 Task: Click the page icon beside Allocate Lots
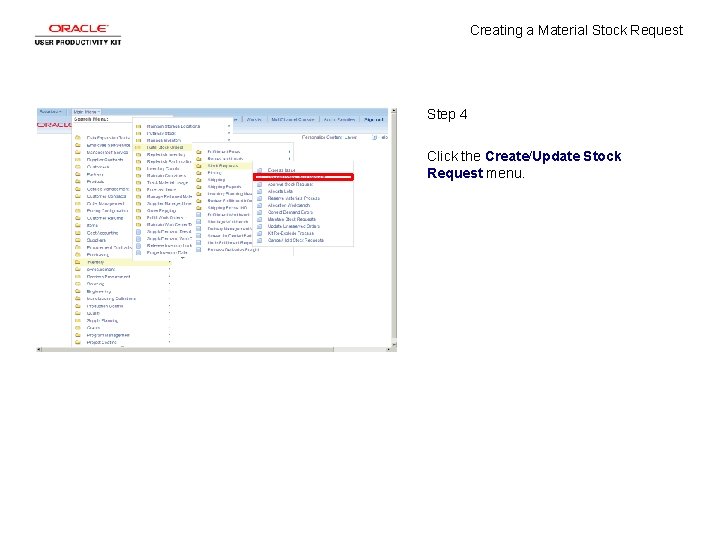point(259,191)
